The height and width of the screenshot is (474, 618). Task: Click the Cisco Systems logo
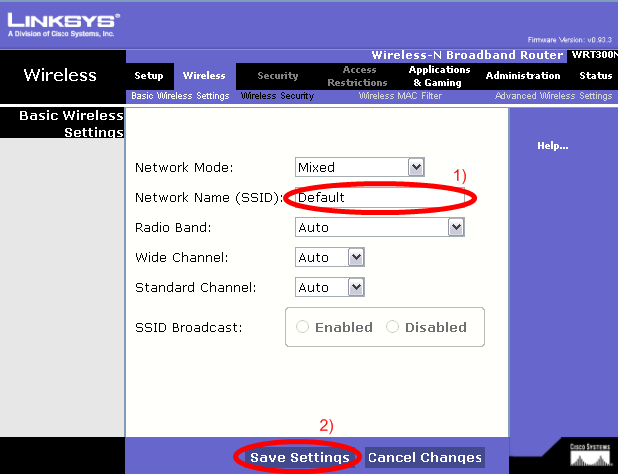point(587,453)
